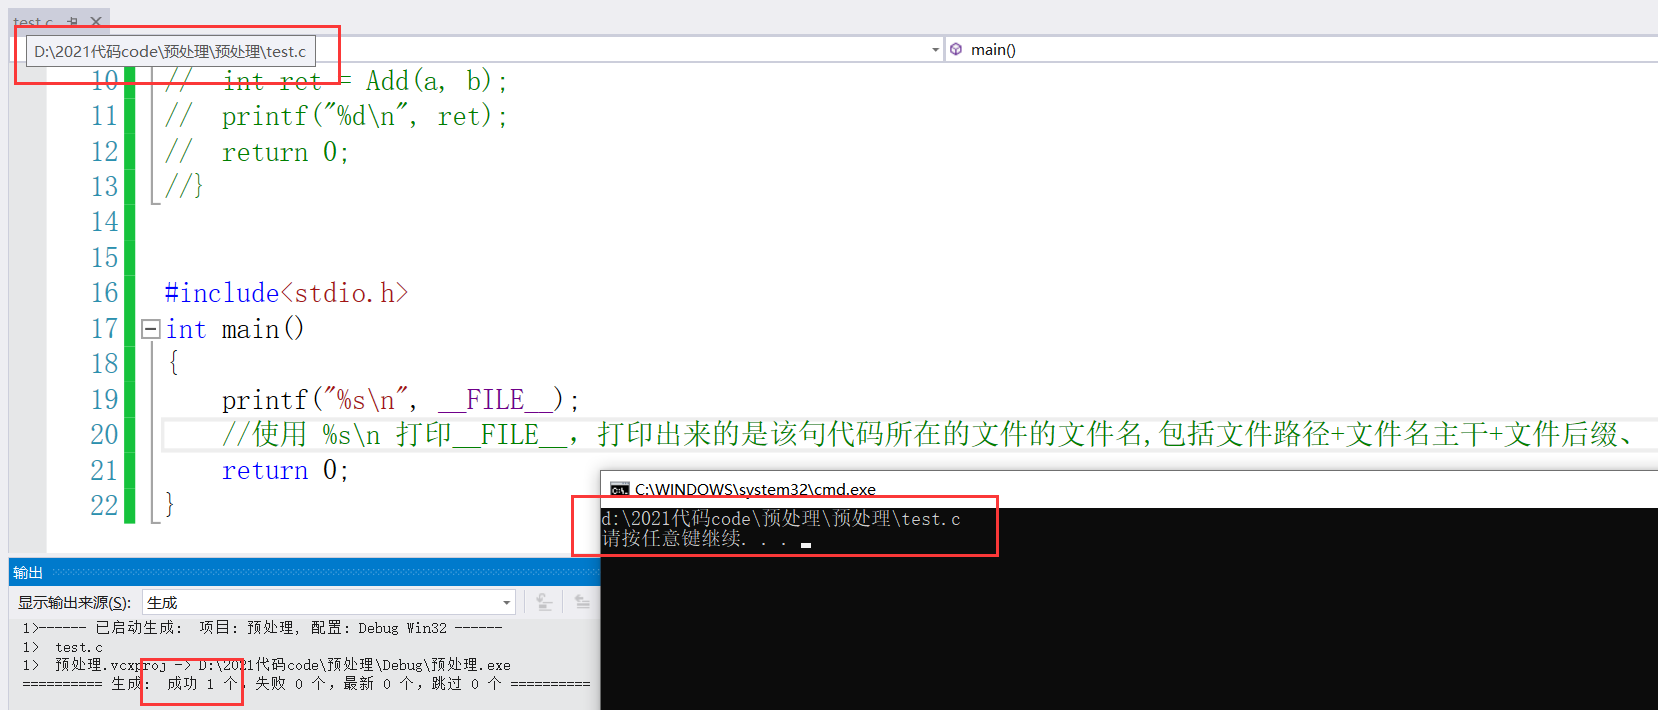Click the go to previous message icon
Viewport: 1658px width, 710px height.
(x=544, y=602)
